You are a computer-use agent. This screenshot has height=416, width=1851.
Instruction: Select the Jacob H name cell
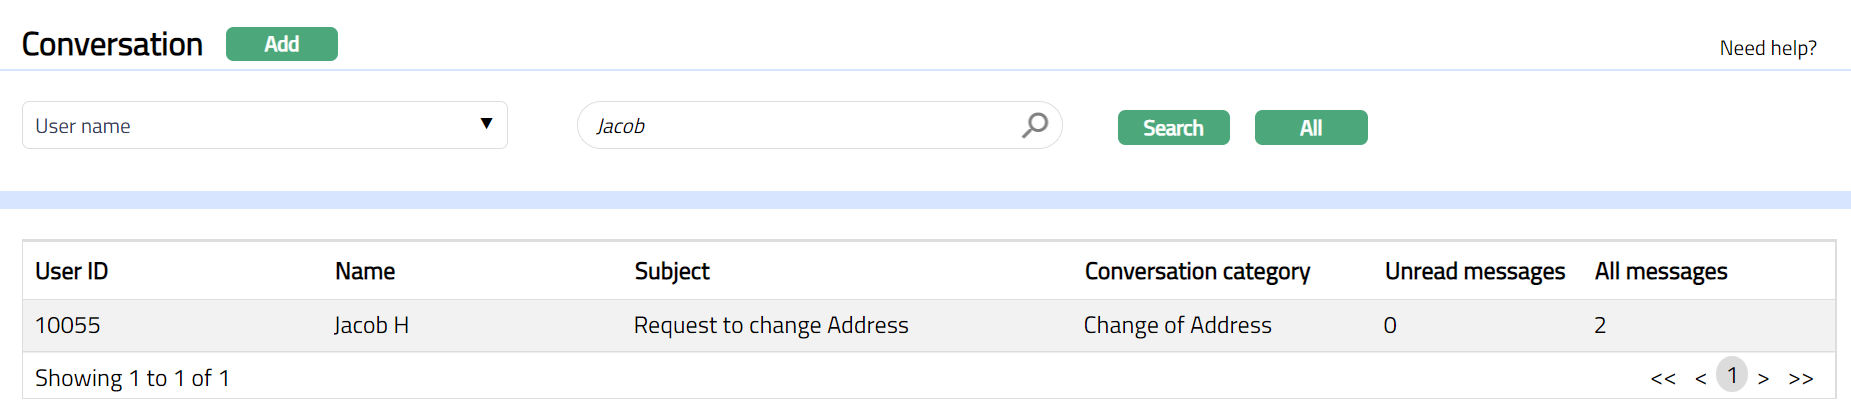[x=371, y=325]
